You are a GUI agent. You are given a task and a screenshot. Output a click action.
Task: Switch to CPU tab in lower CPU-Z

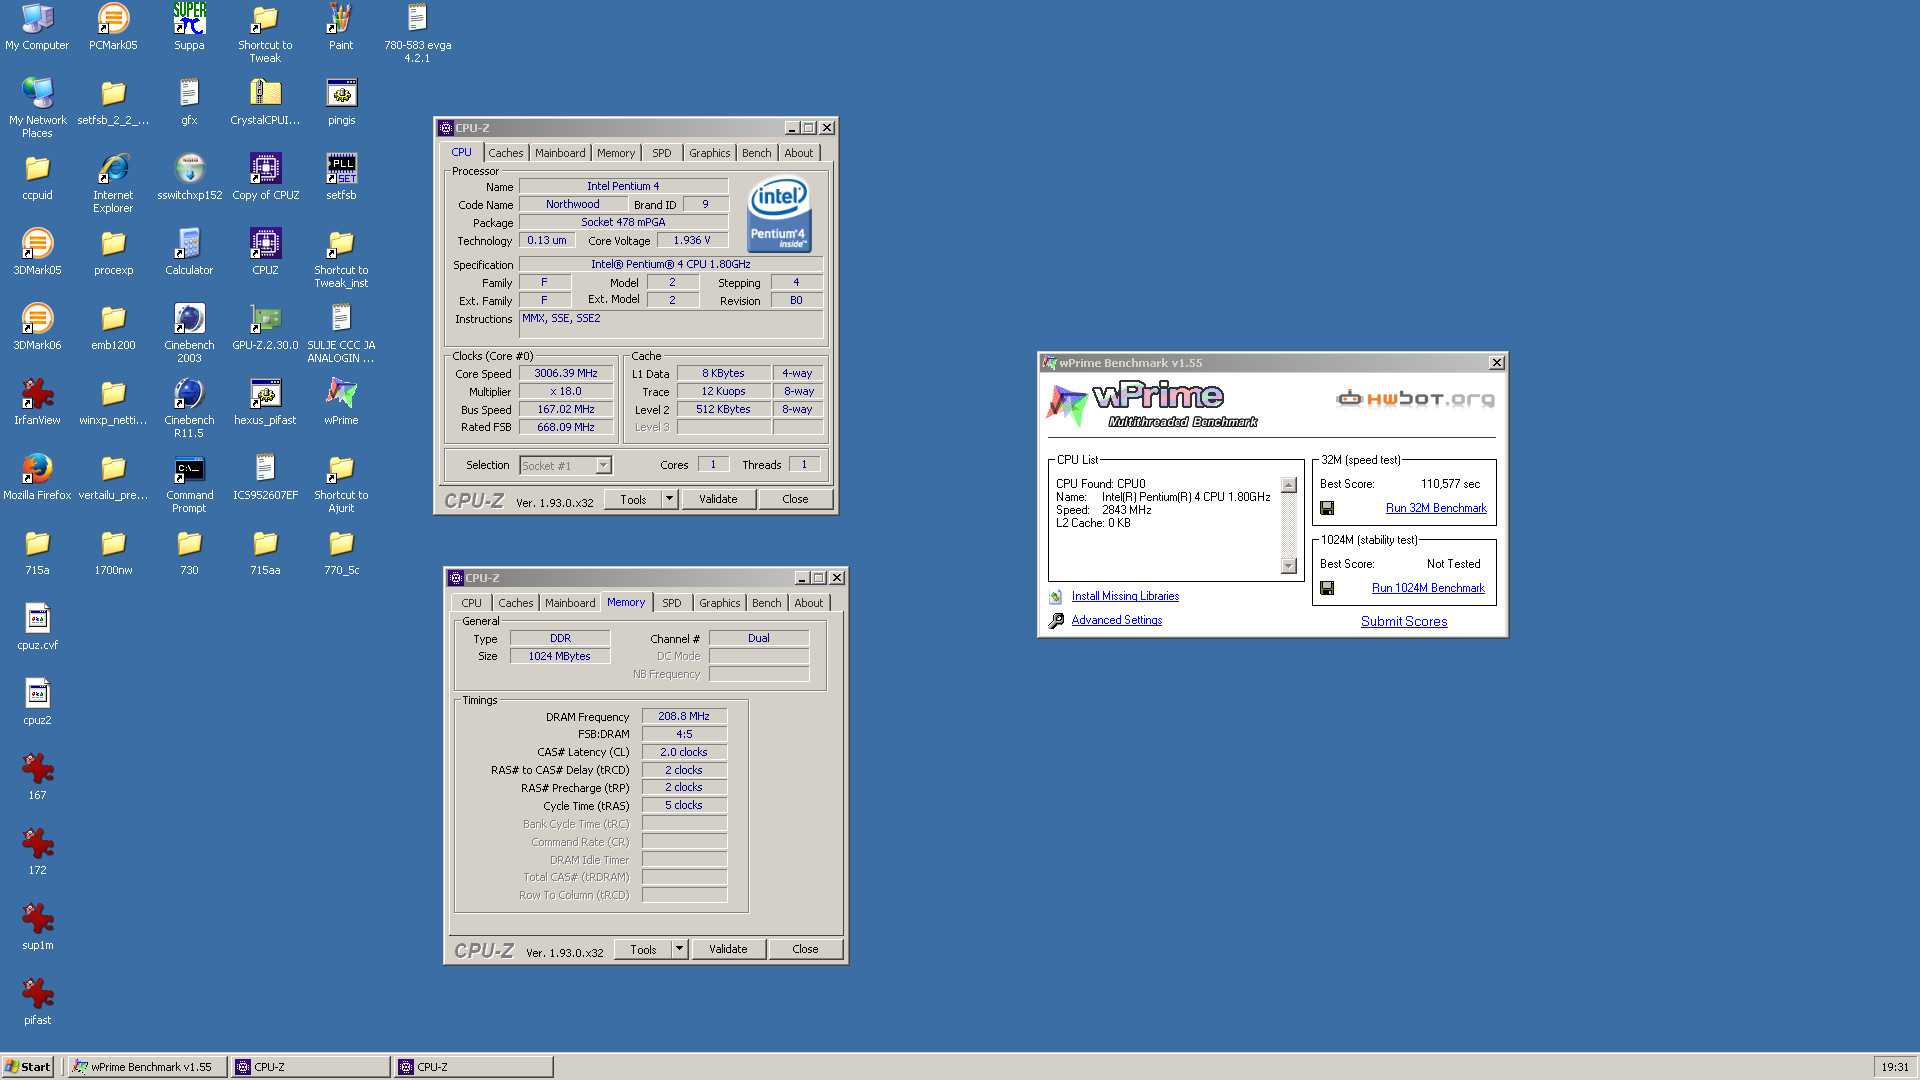click(471, 603)
